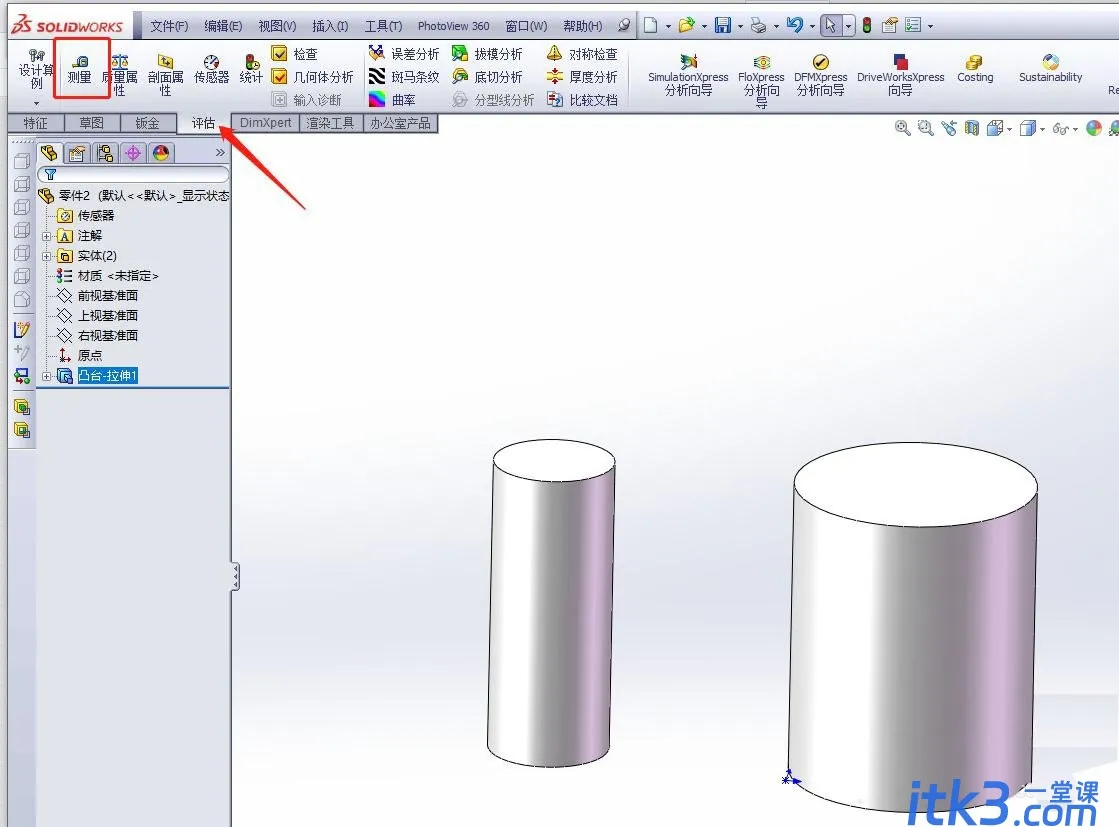Turn on 斑马条纹 zebra stripes

coord(404,76)
